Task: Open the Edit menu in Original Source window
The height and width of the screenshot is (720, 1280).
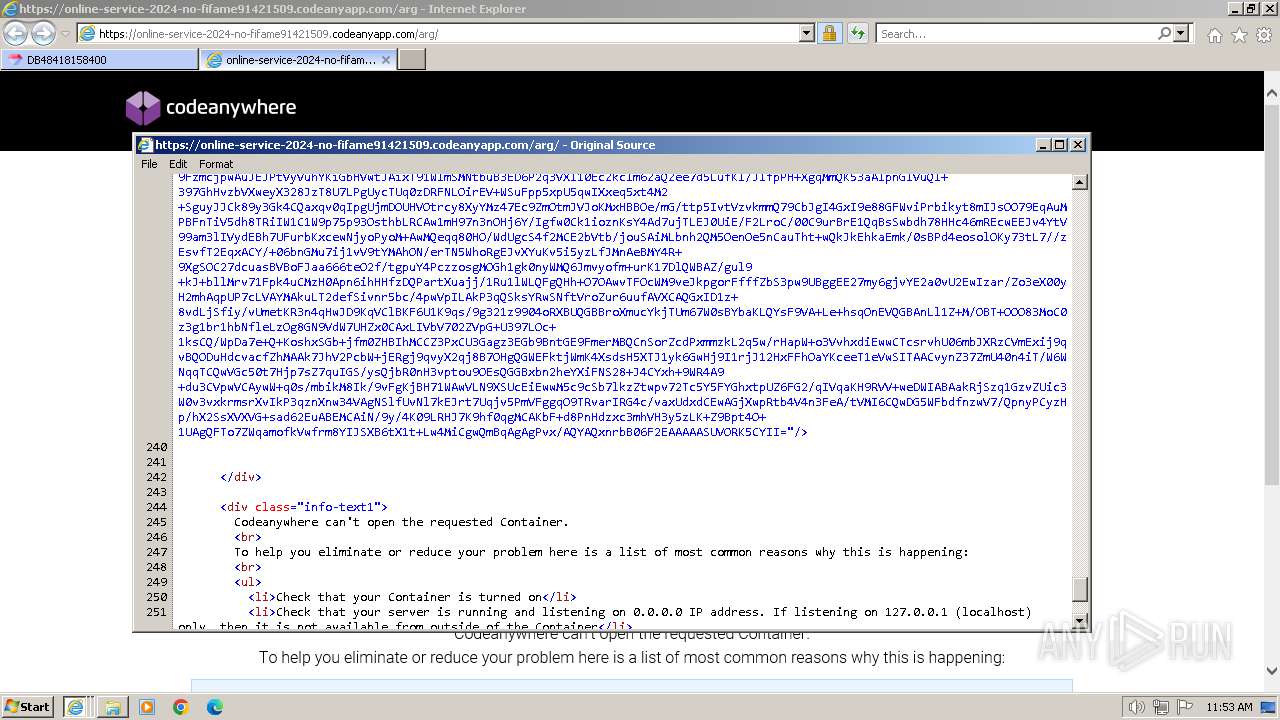Action: [x=178, y=164]
